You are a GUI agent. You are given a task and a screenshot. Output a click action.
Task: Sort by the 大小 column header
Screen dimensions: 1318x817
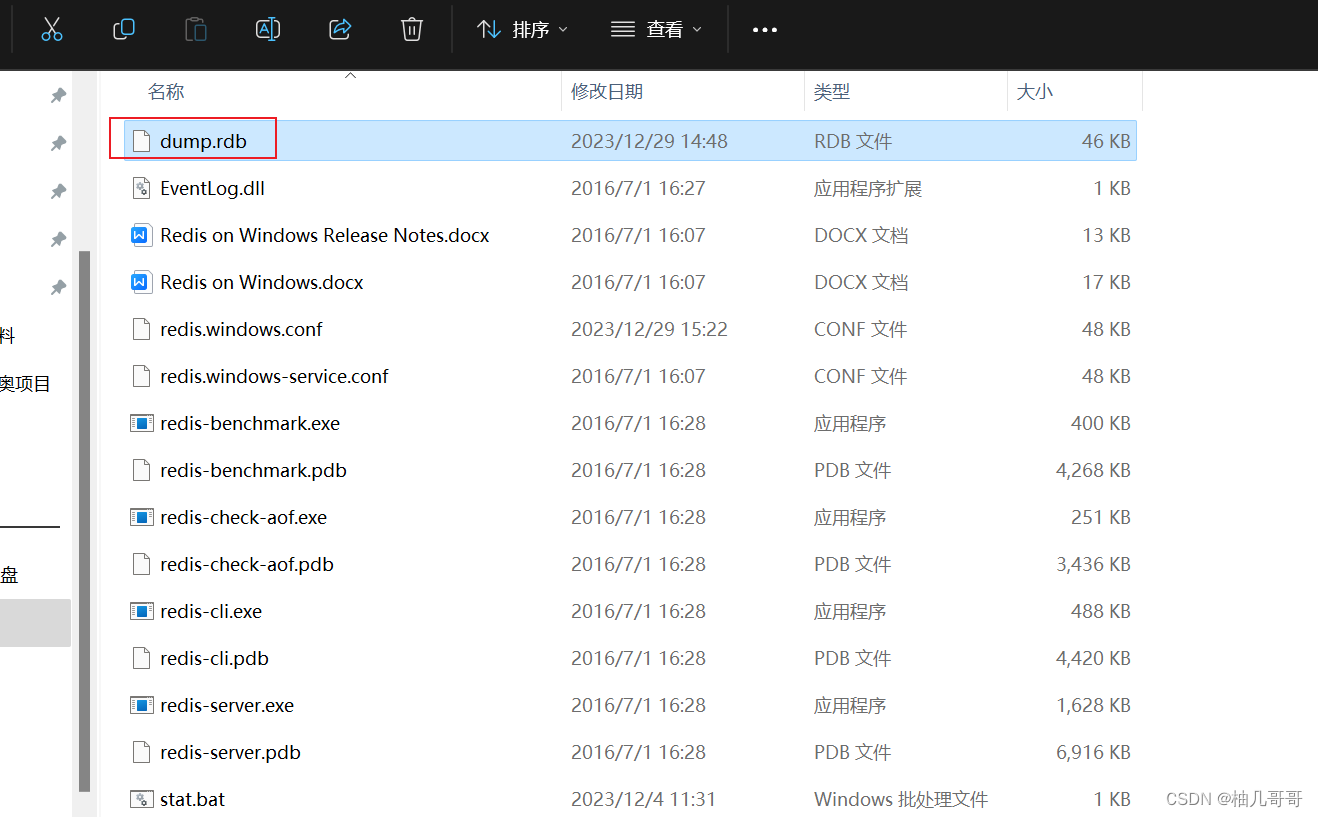[1035, 92]
